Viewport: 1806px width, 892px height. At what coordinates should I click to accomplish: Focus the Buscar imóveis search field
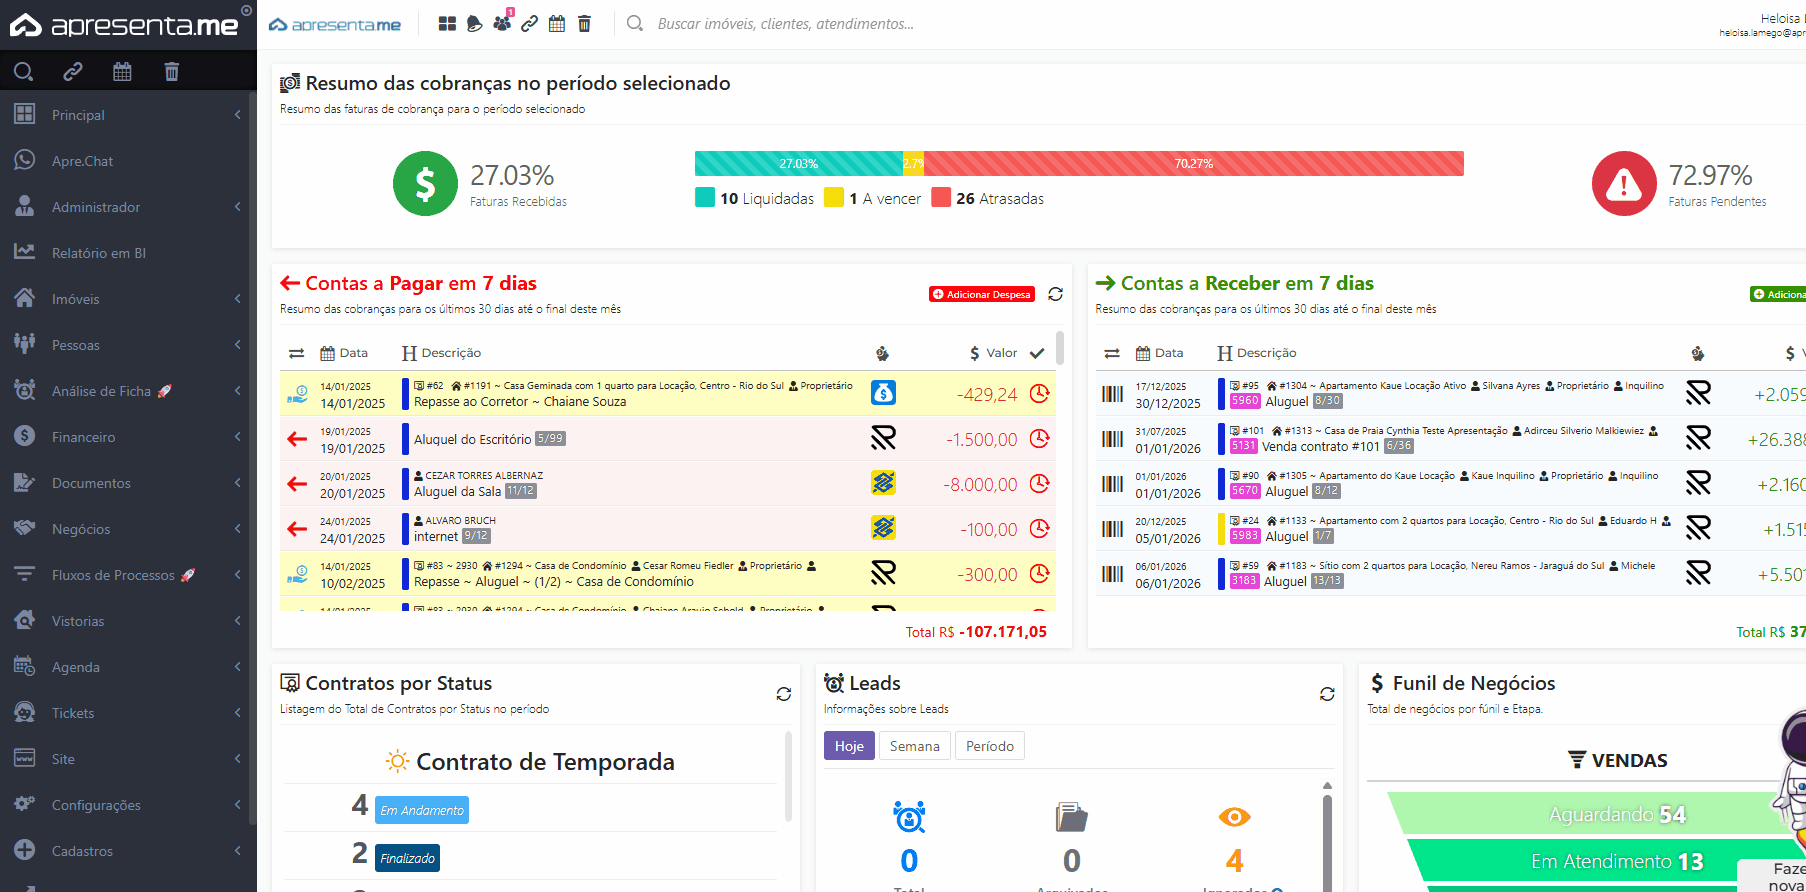785,24
